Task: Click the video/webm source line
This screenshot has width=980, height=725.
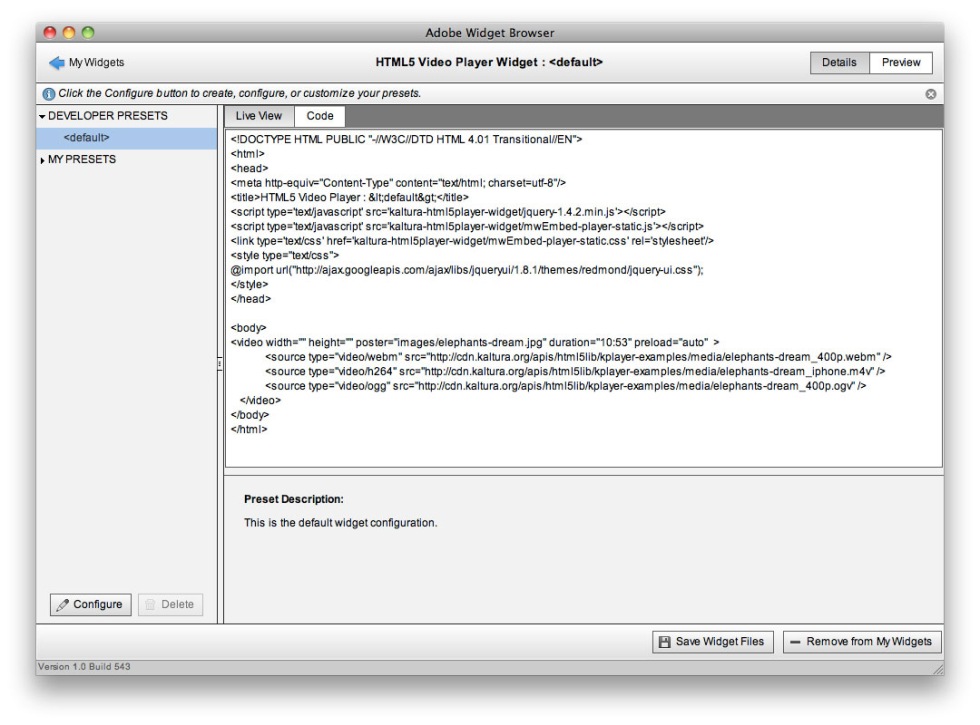Action: tap(578, 357)
